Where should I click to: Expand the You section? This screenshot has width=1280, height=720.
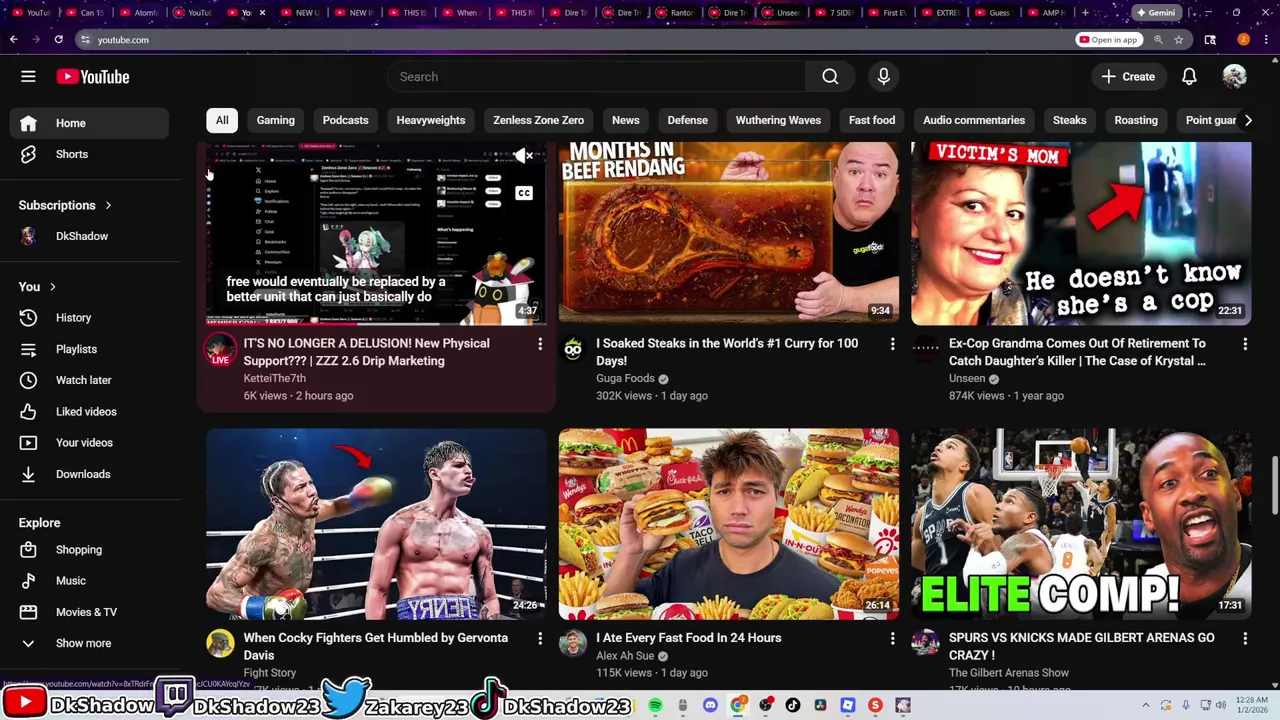pos(37,287)
